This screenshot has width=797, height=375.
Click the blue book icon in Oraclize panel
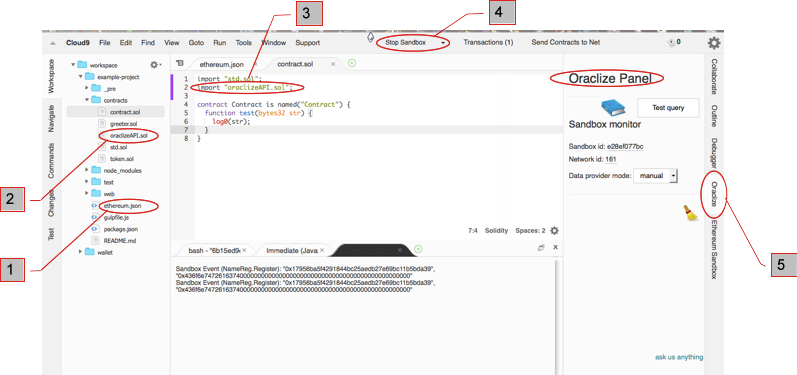coord(614,108)
